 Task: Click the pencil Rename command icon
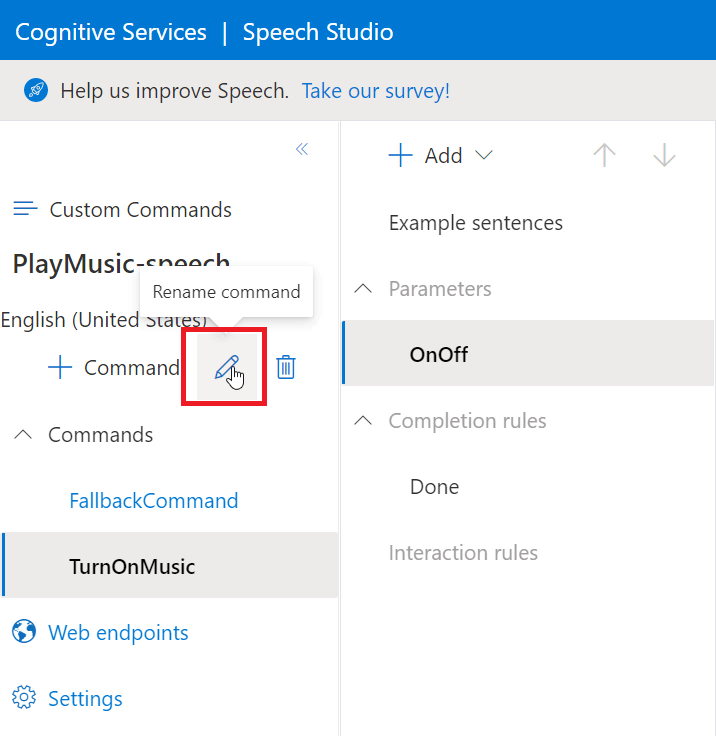(x=227, y=367)
